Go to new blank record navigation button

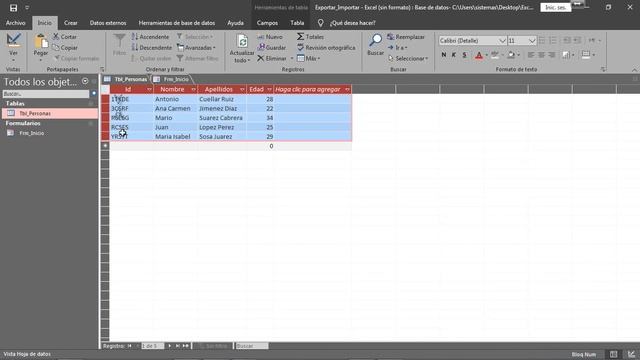(186, 346)
